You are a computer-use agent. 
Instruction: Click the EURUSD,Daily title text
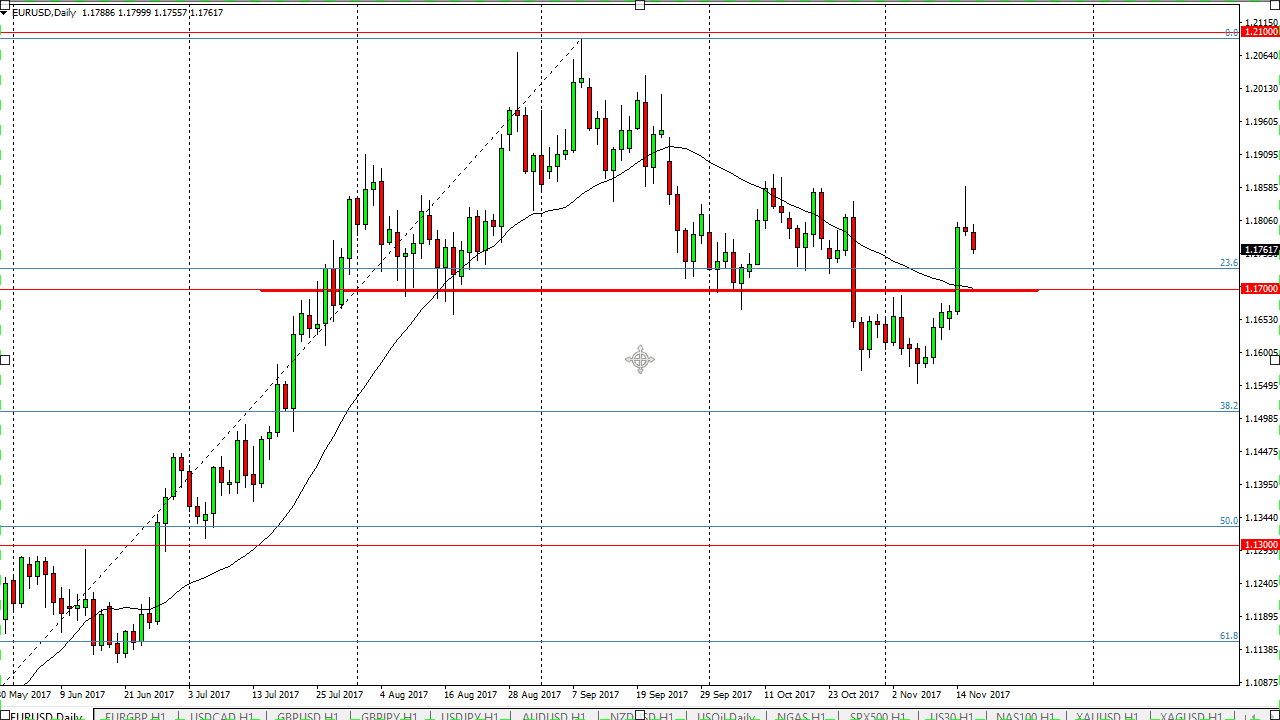[x=45, y=13]
